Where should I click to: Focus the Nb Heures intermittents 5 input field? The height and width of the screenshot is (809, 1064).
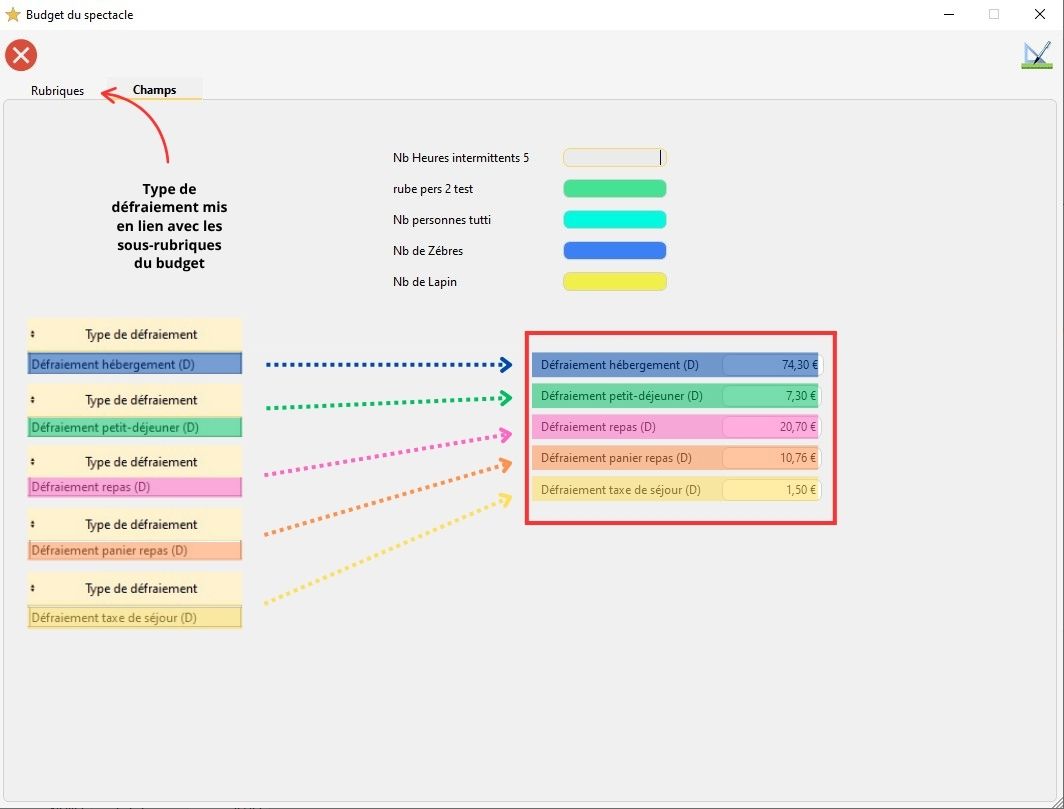613,158
